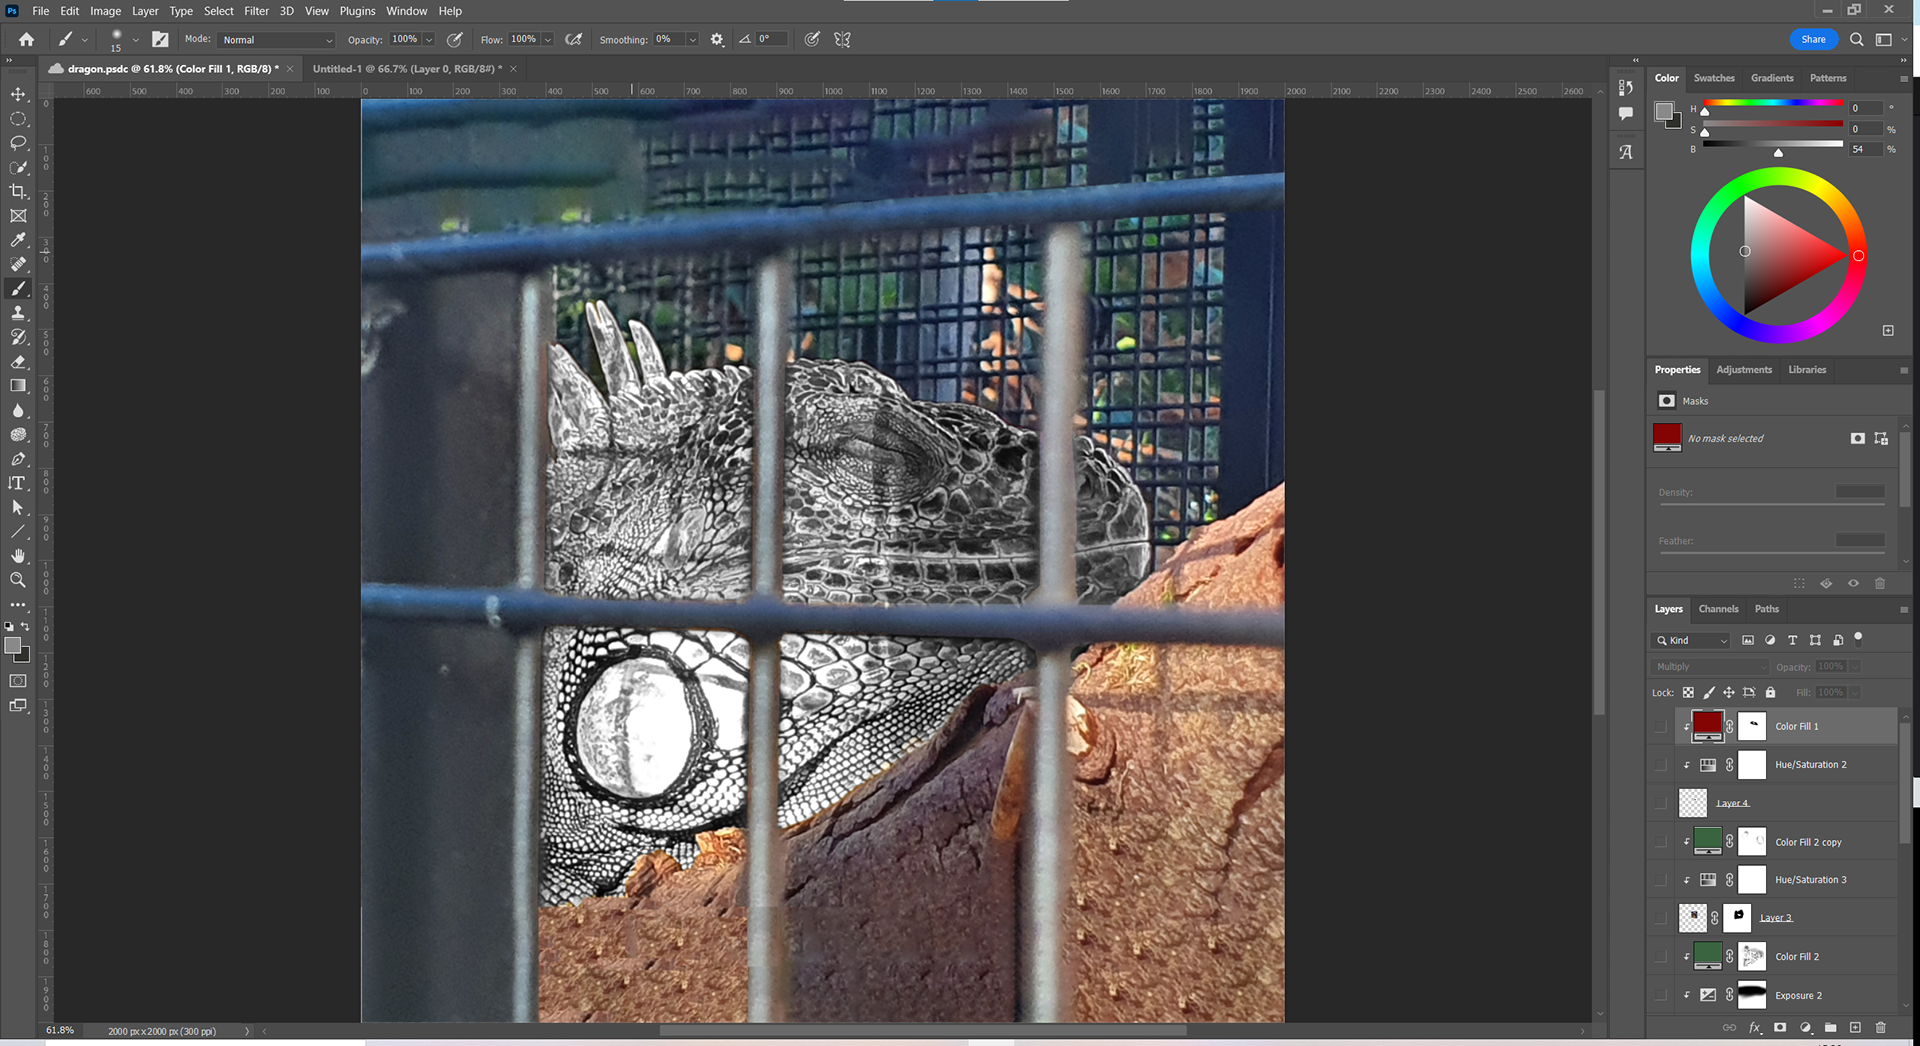This screenshot has height=1046, width=1920.
Task: Show the Hue/Saturation 3 layer
Action: tap(1660, 880)
